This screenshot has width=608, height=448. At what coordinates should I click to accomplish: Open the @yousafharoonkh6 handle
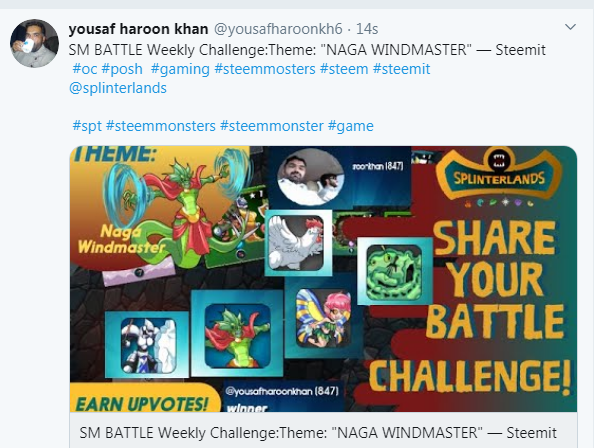278,29
